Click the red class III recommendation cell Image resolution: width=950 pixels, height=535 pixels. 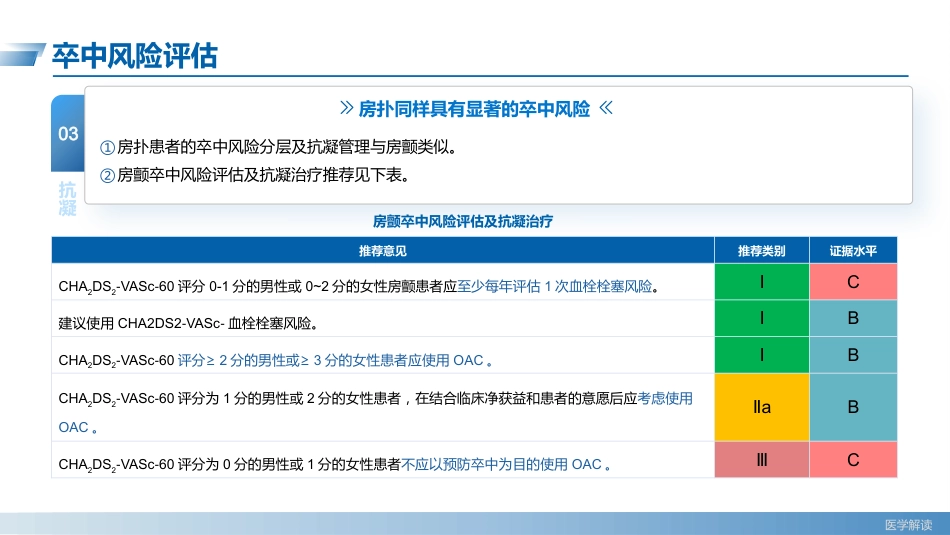coord(762,460)
